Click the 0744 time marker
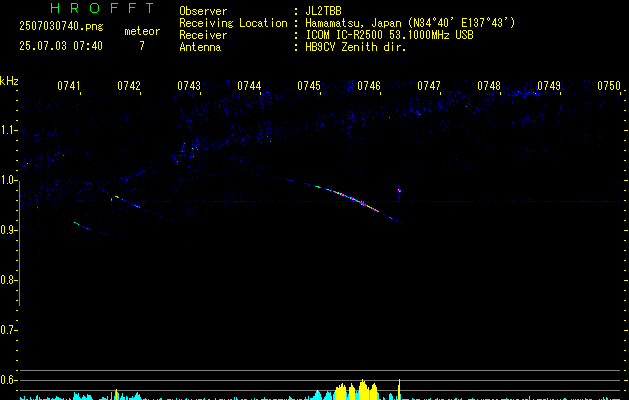Viewport: 629px width, 400px height. point(249,86)
